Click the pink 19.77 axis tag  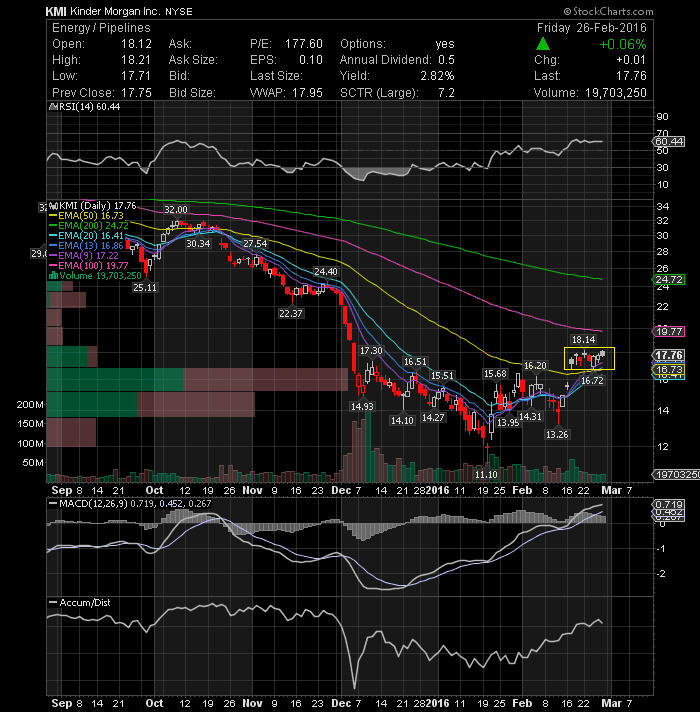[669, 331]
